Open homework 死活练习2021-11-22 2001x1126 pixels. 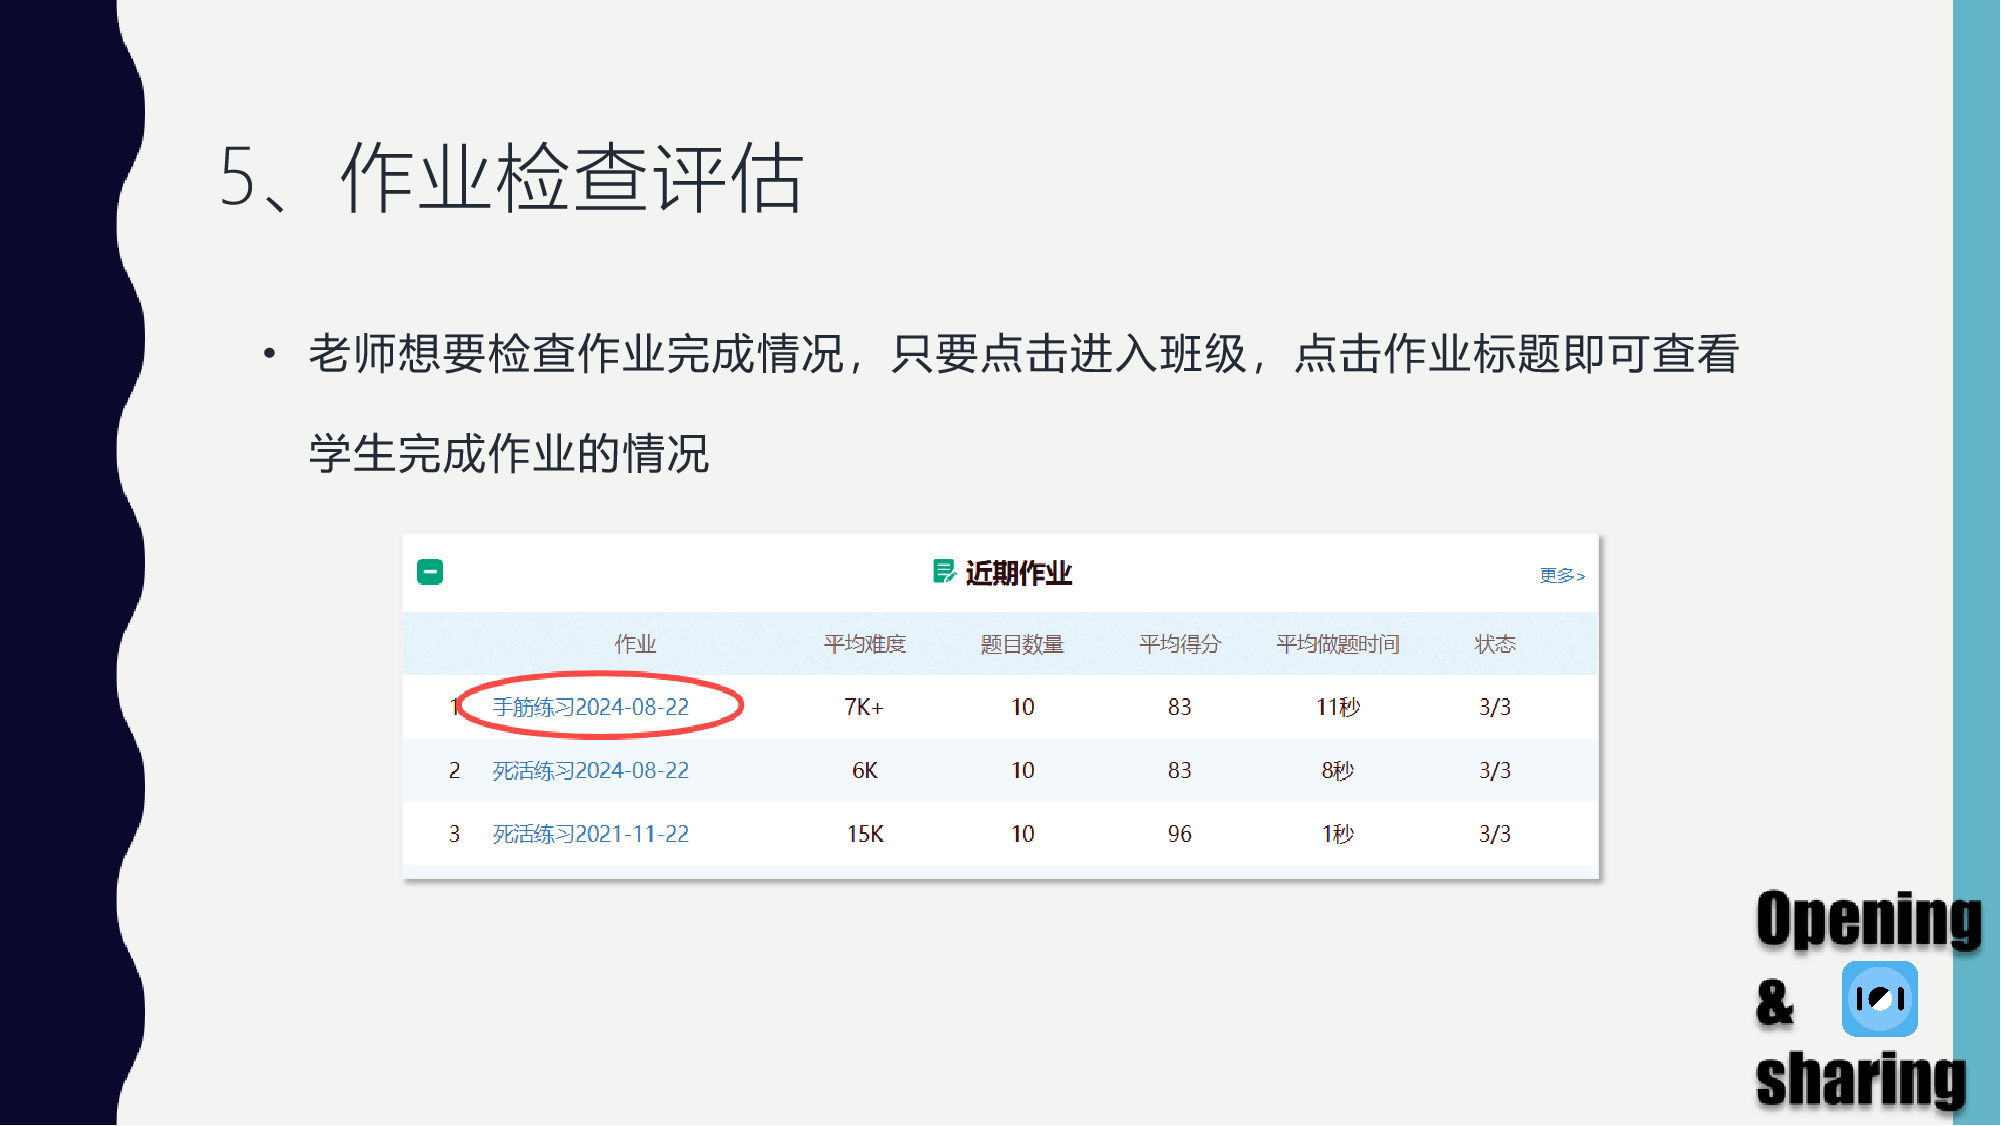[591, 834]
